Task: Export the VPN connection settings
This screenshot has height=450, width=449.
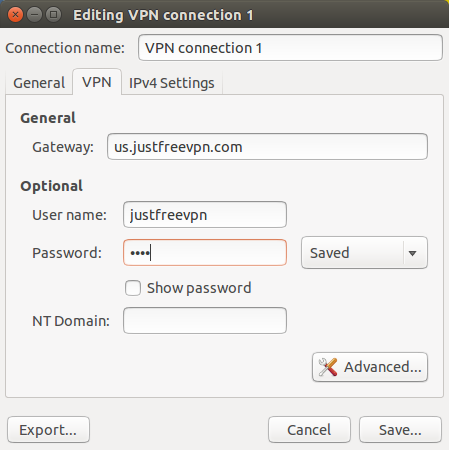Action: 48,430
